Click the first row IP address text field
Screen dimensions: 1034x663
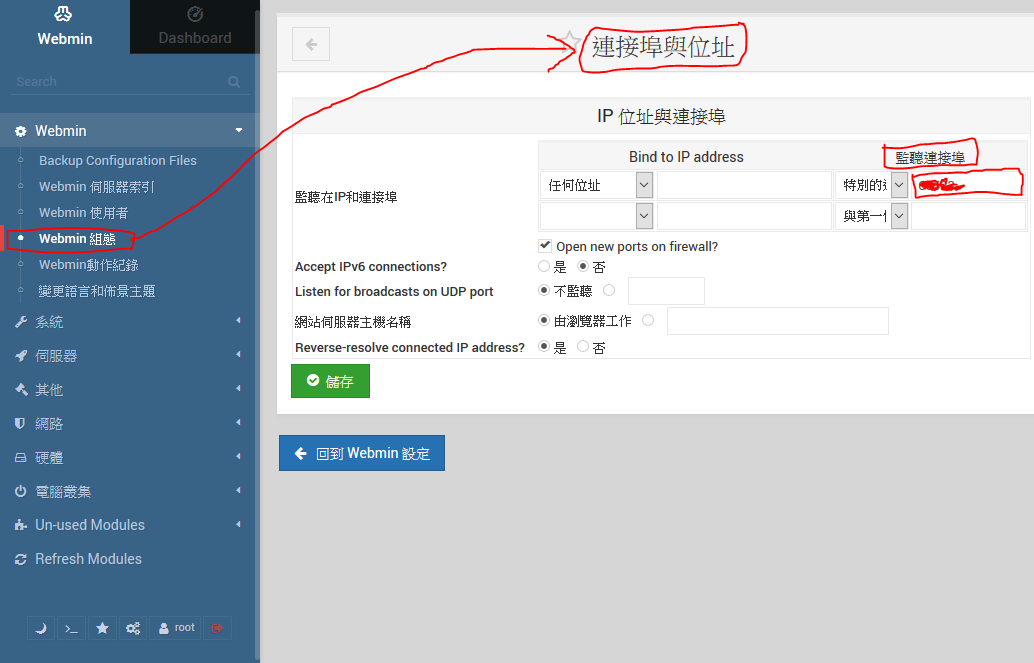point(744,185)
